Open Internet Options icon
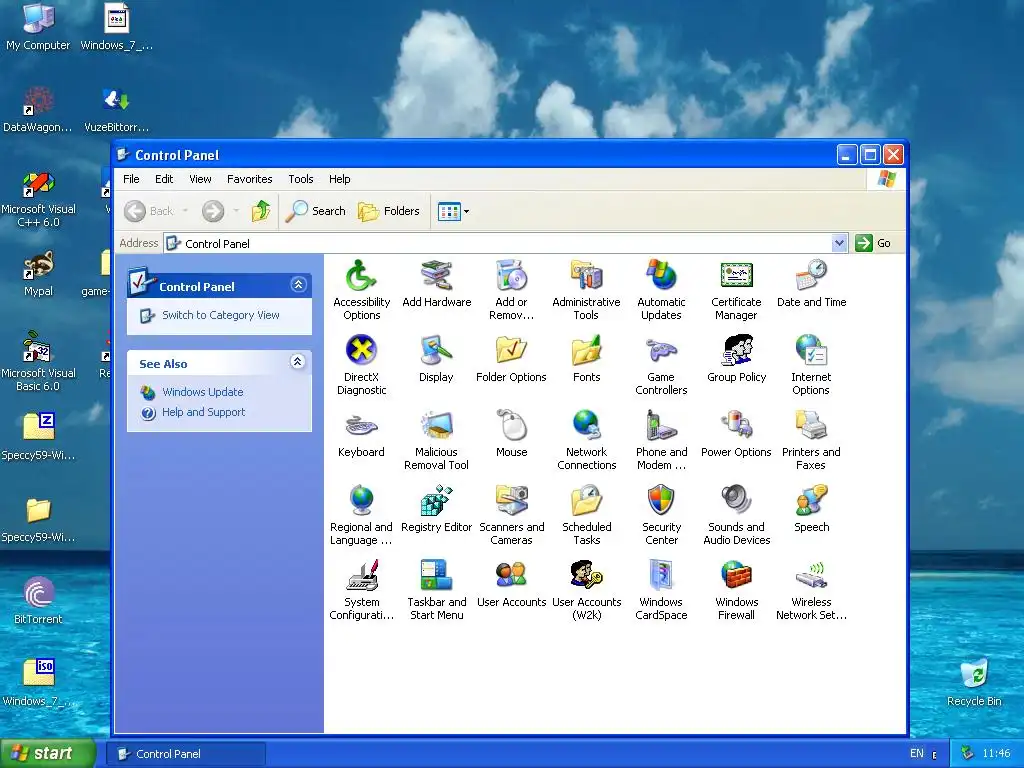The height and width of the screenshot is (768, 1024). (x=811, y=365)
